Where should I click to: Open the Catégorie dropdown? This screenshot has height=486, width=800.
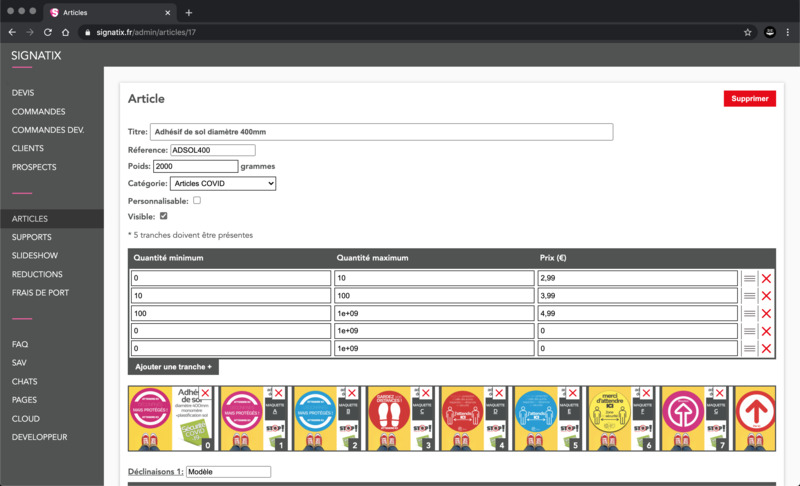223,184
